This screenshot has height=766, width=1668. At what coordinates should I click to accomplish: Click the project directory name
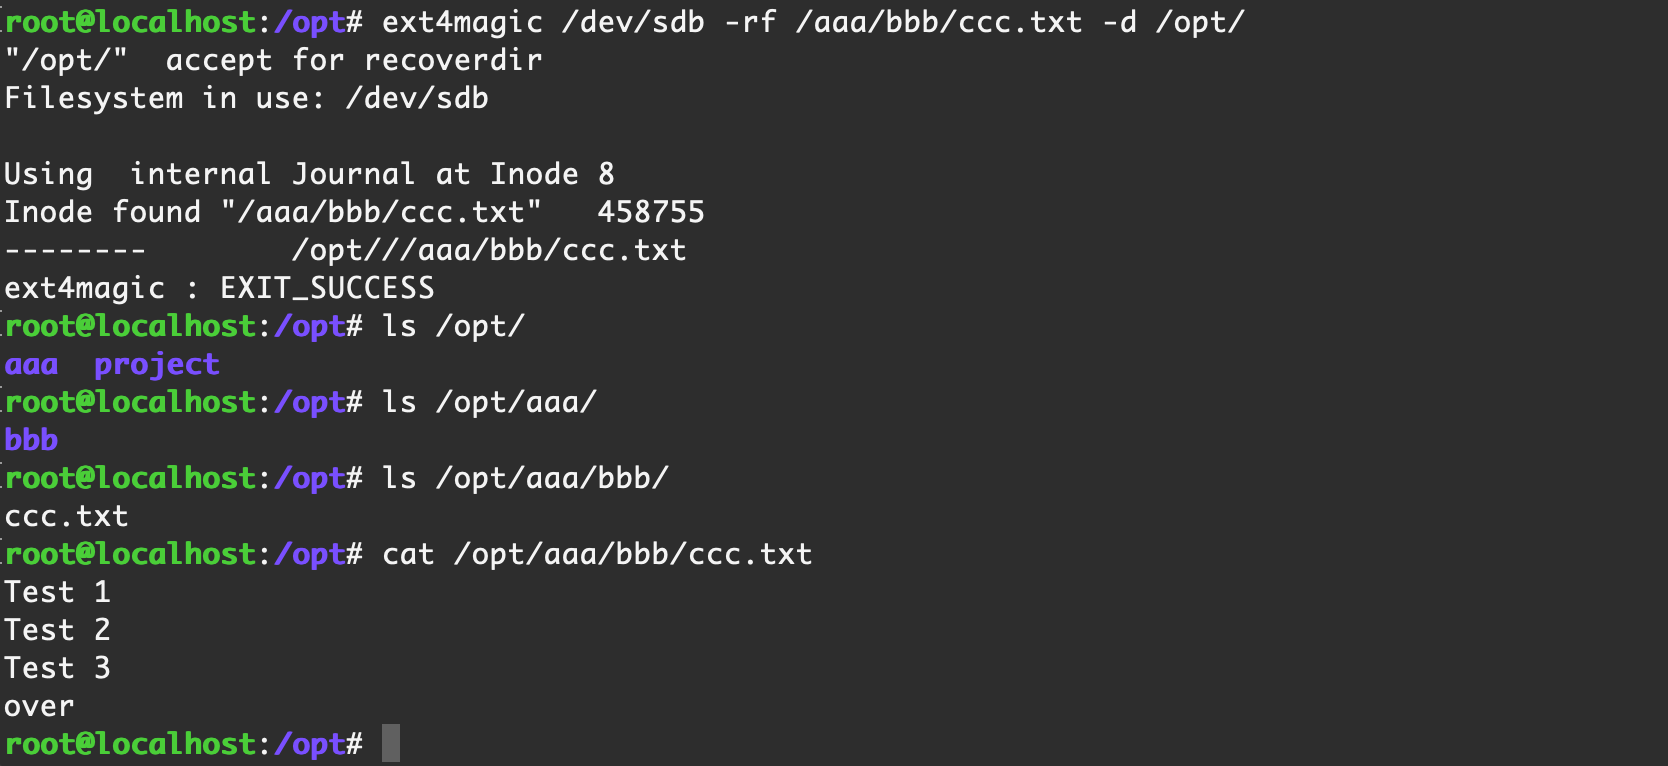(156, 364)
